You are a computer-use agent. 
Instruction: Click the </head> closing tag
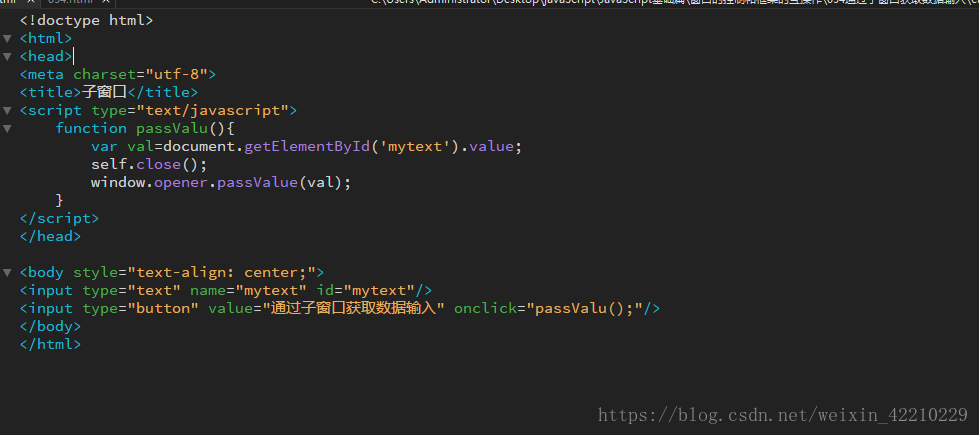click(x=50, y=237)
